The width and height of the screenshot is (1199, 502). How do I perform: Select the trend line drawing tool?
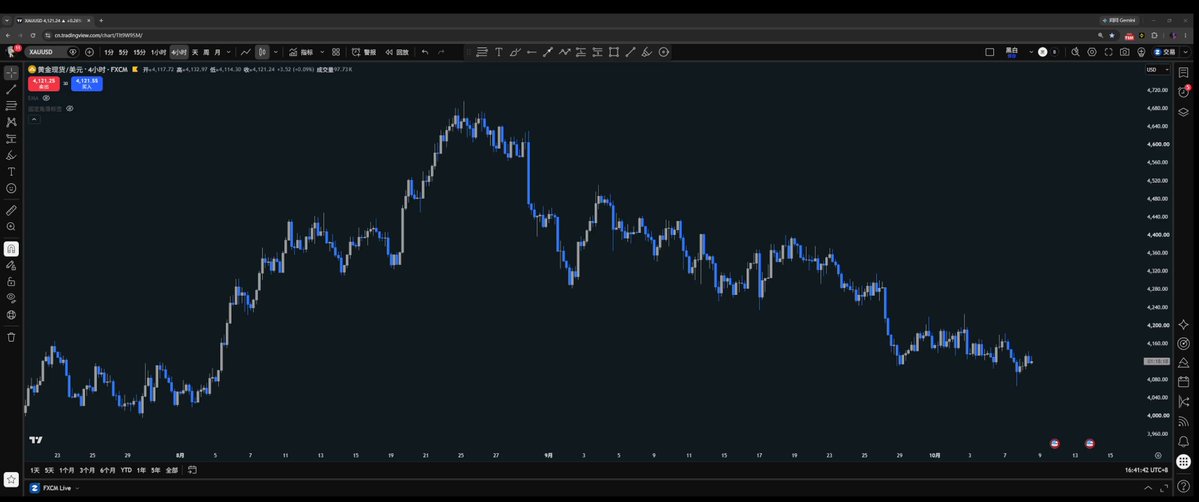point(11,90)
